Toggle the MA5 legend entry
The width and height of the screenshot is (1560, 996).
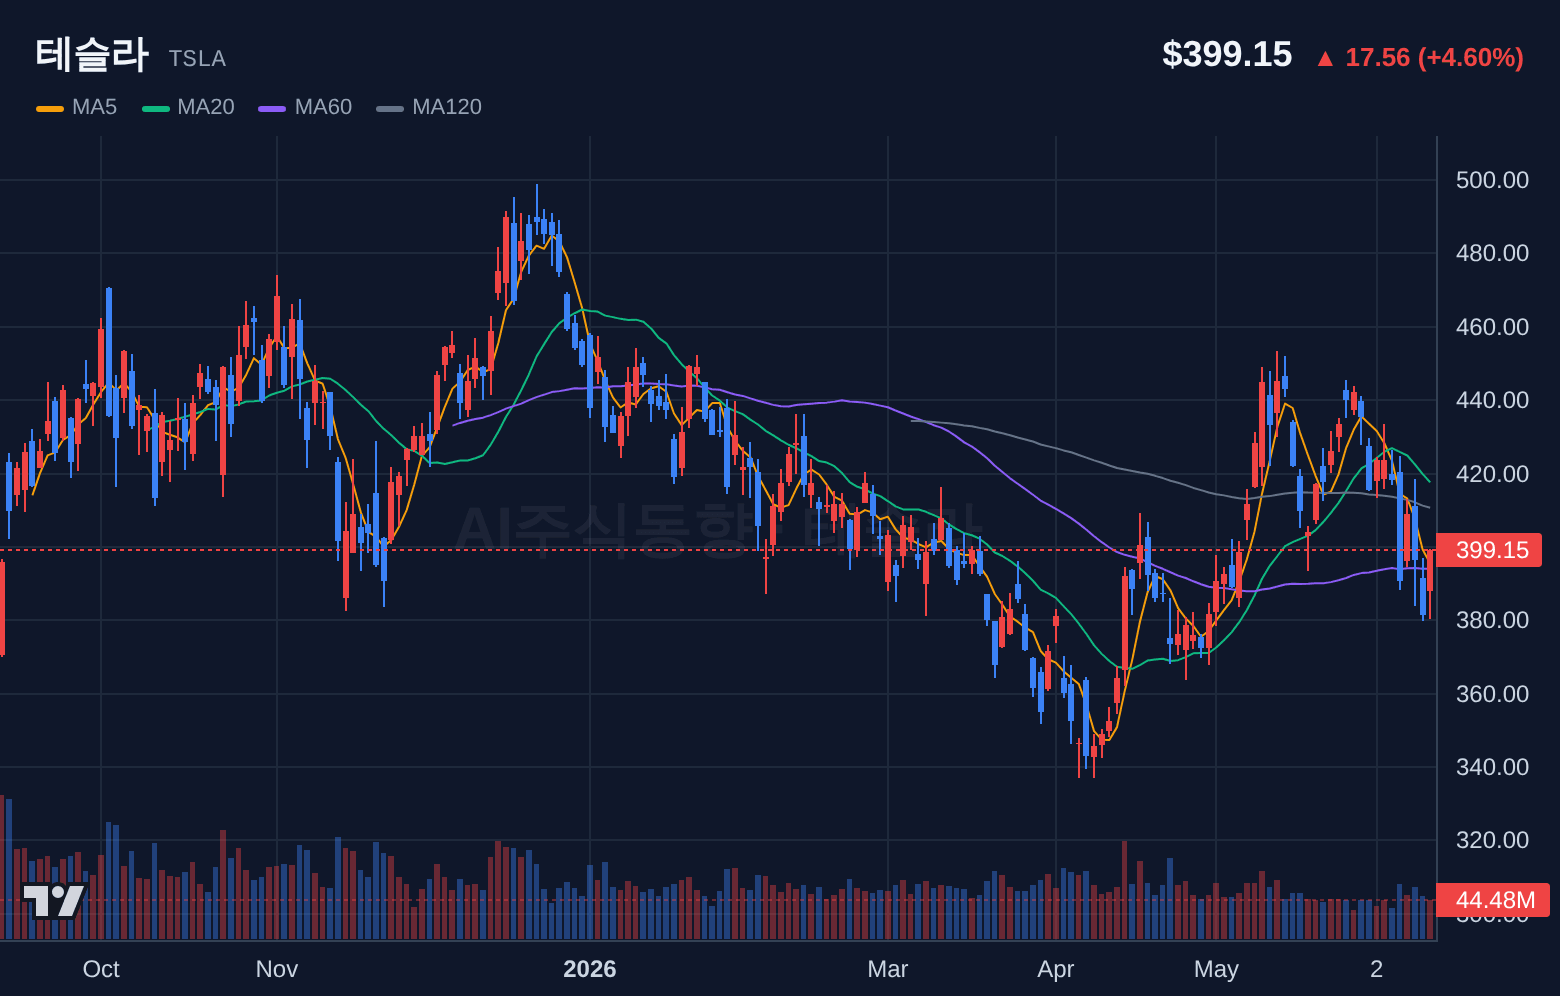tap(77, 107)
